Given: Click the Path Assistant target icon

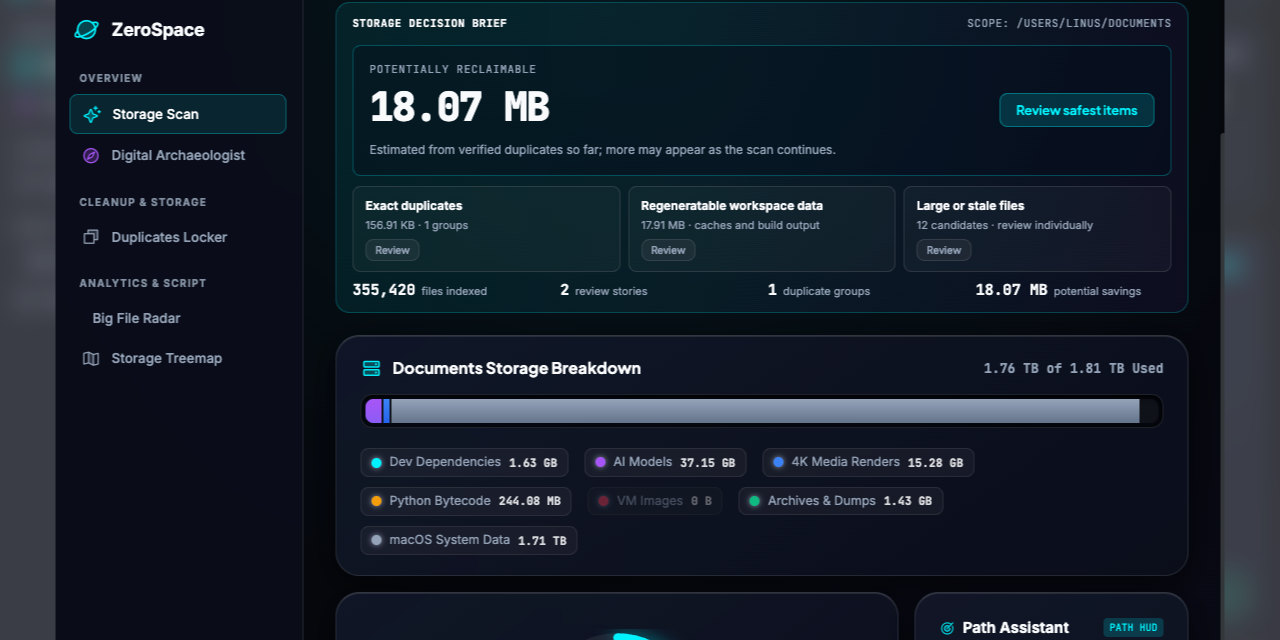Looking at the screenshot, I should [947, 628].
